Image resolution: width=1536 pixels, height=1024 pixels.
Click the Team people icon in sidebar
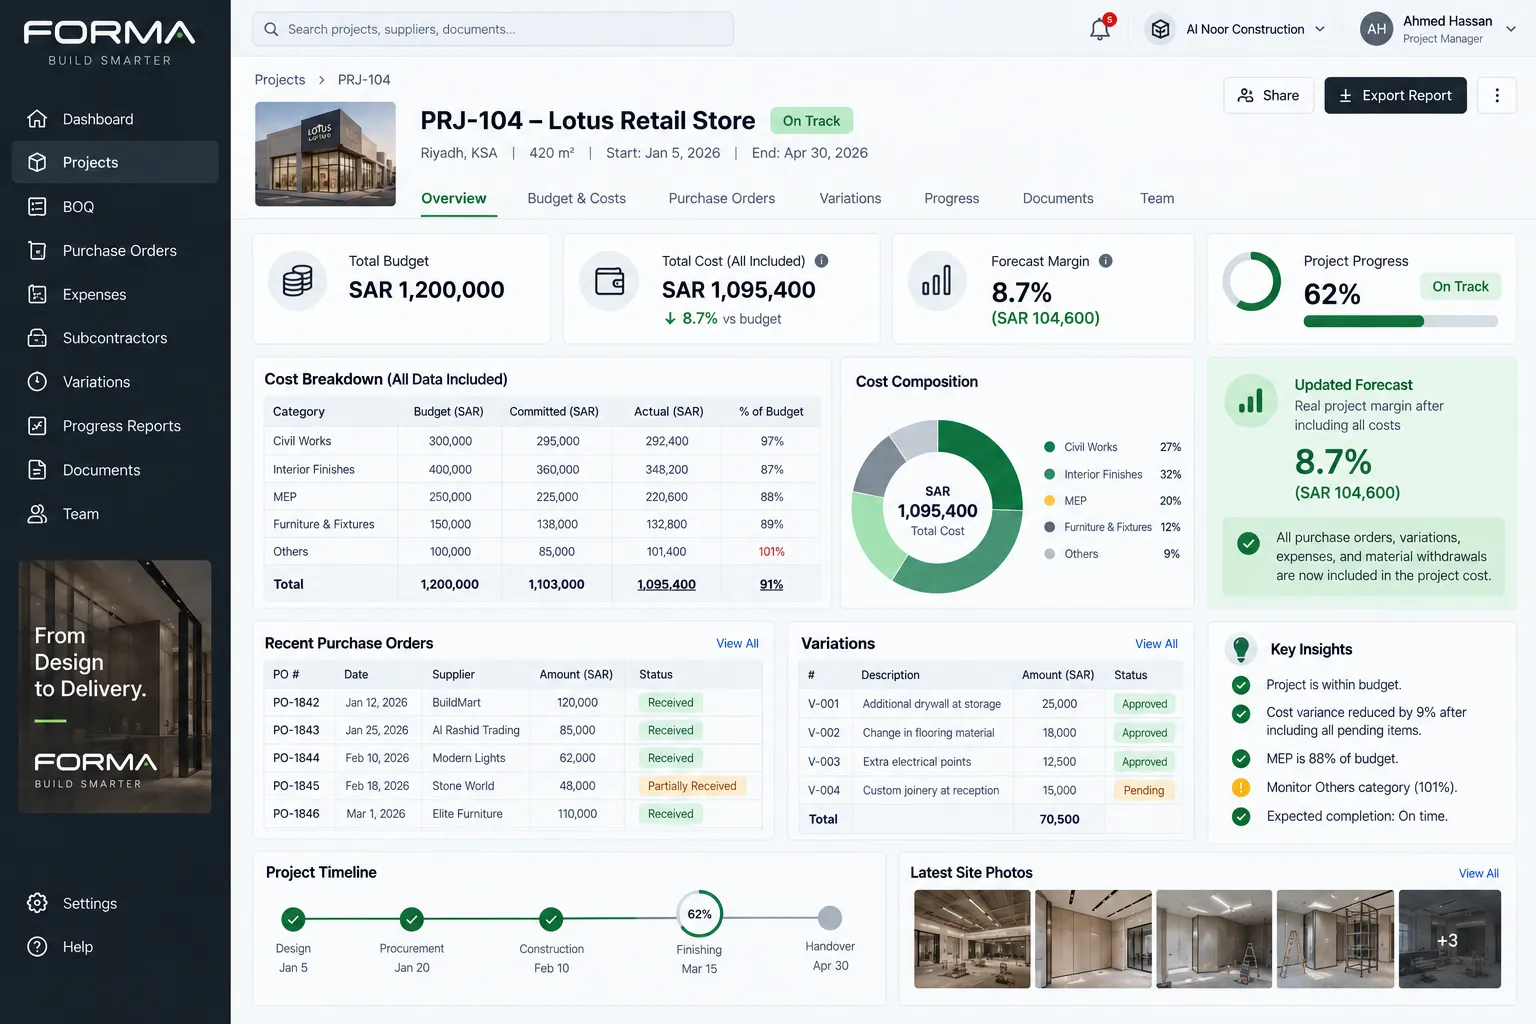coord(37,514)
